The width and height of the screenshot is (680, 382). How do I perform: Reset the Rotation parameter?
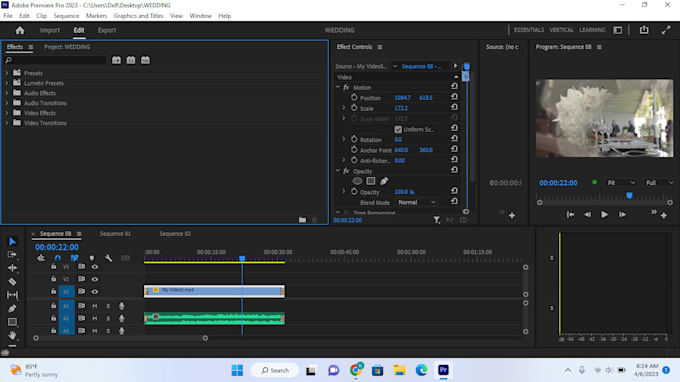[x=454, y=139]
